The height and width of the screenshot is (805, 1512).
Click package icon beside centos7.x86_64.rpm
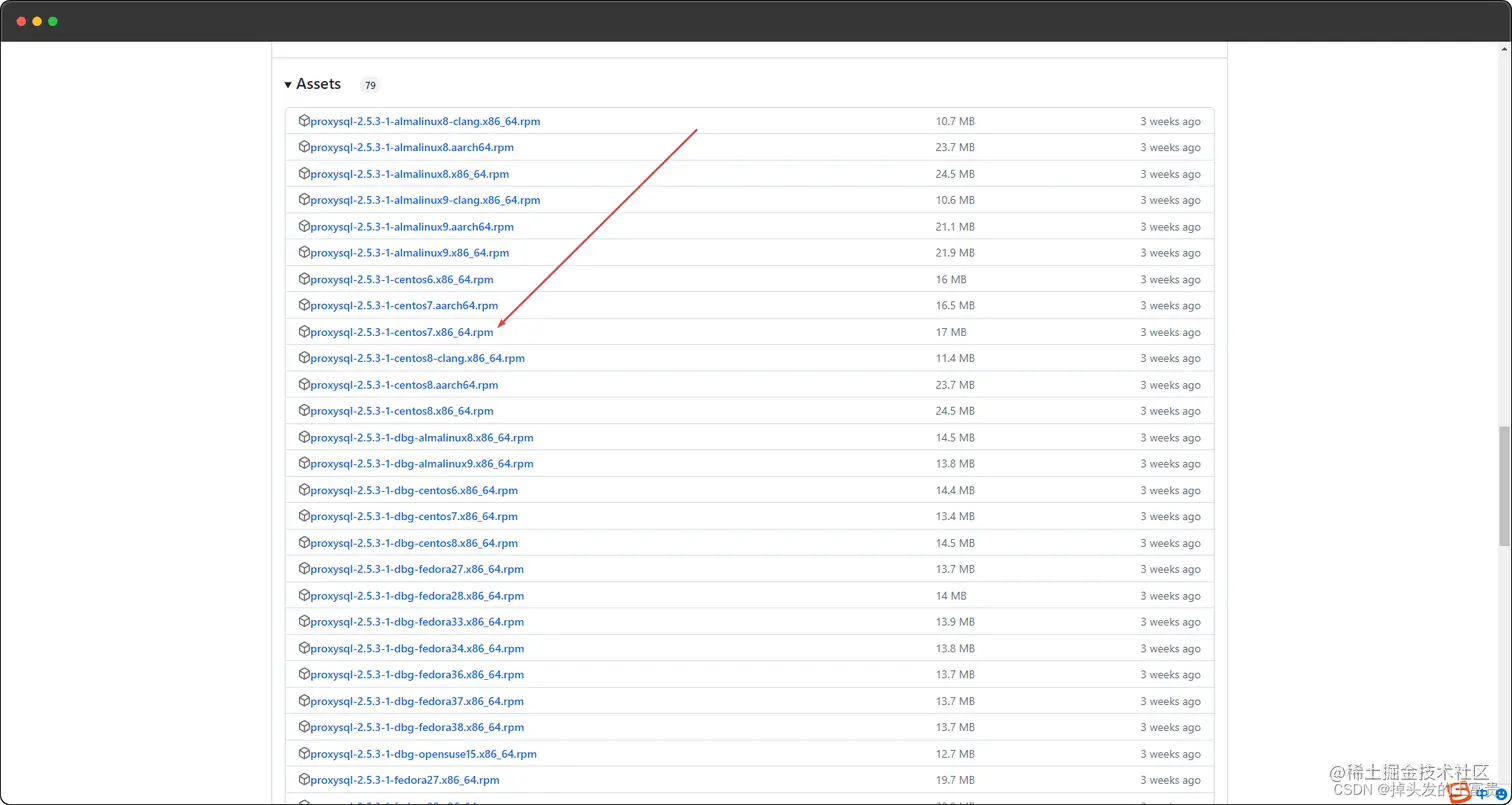coord(304,331)
